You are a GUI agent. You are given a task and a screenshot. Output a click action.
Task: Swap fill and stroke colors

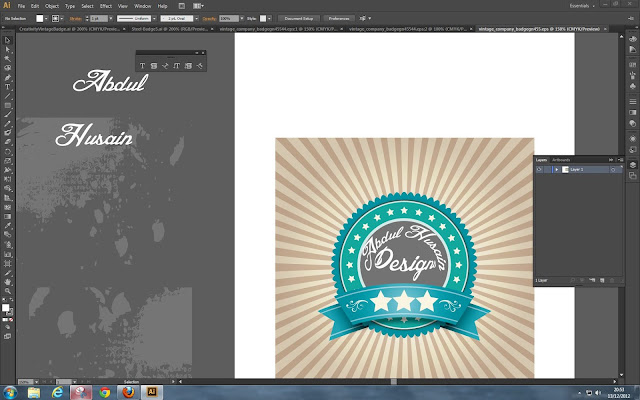[11, 300]
